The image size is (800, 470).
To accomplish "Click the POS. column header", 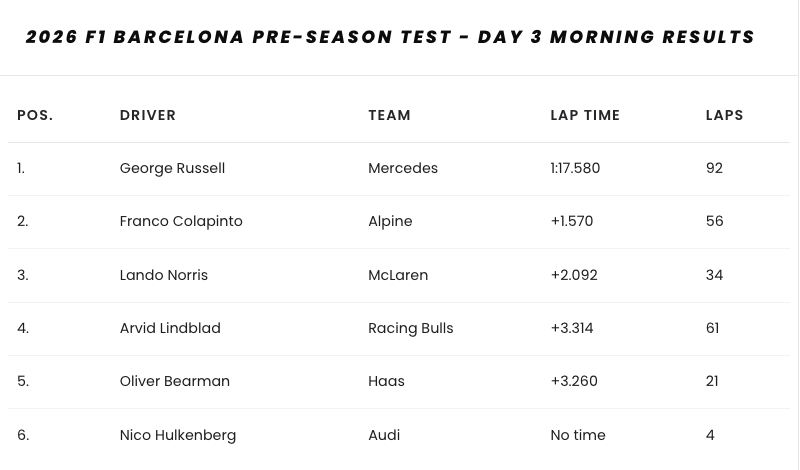I will tap(35, 115).
